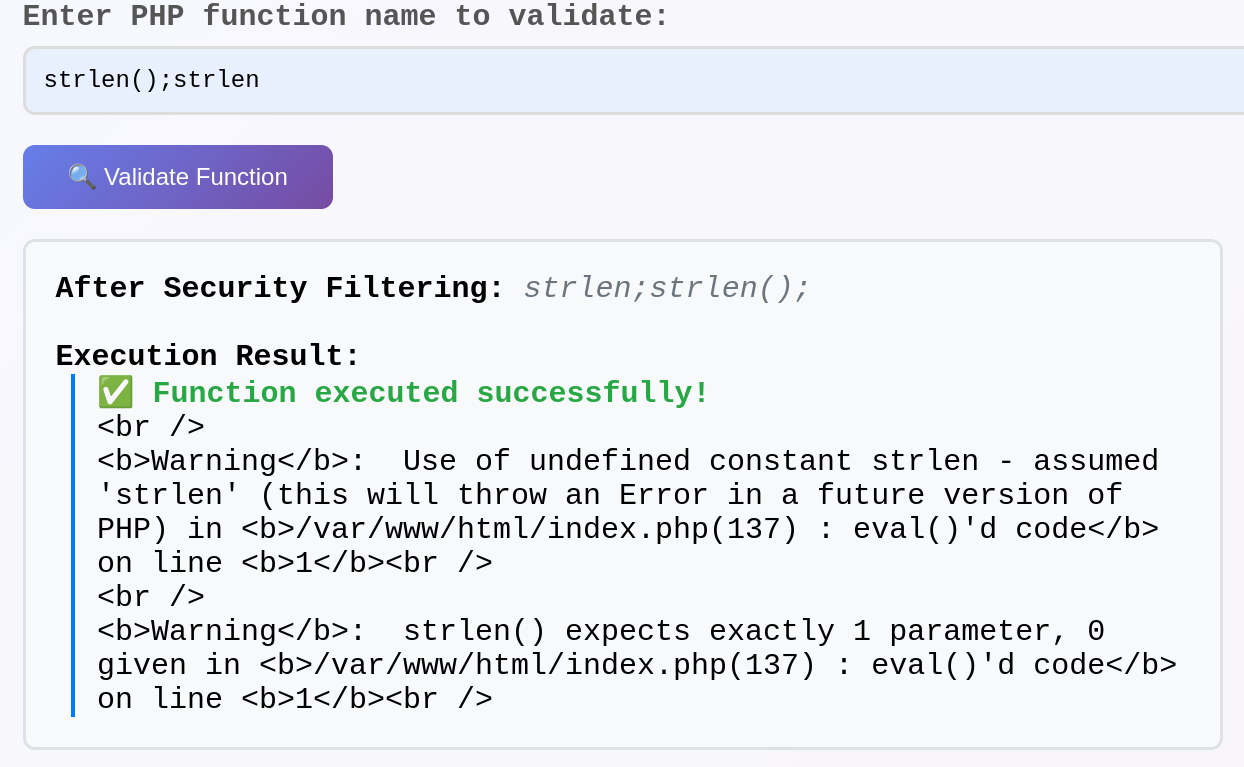Click the word "strlen" after the semicolon in input
This screenshot has height=767, width=1244.
[216, 80]
